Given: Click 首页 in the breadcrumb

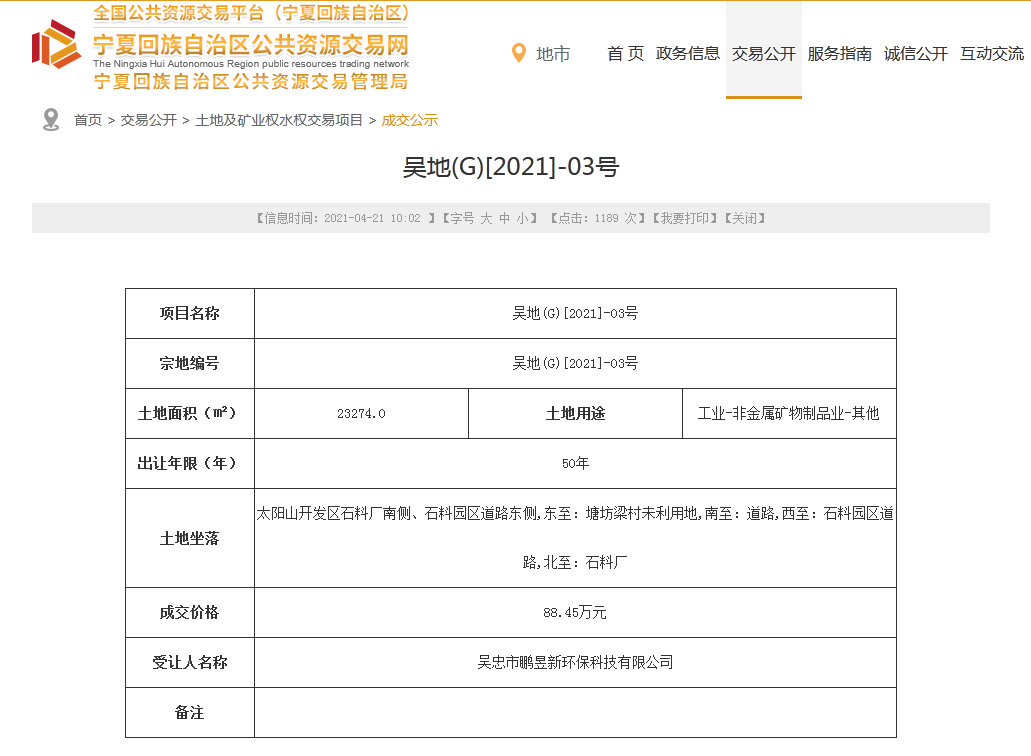Looking at the screenshot, I should pyautogui.click(x=88, y=120).
